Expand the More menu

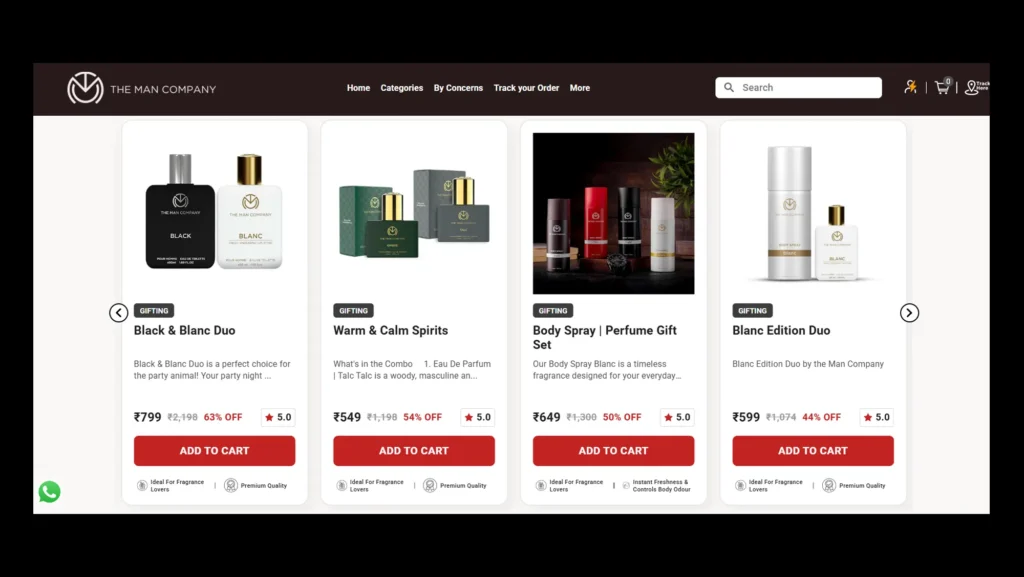pos(579,88)
